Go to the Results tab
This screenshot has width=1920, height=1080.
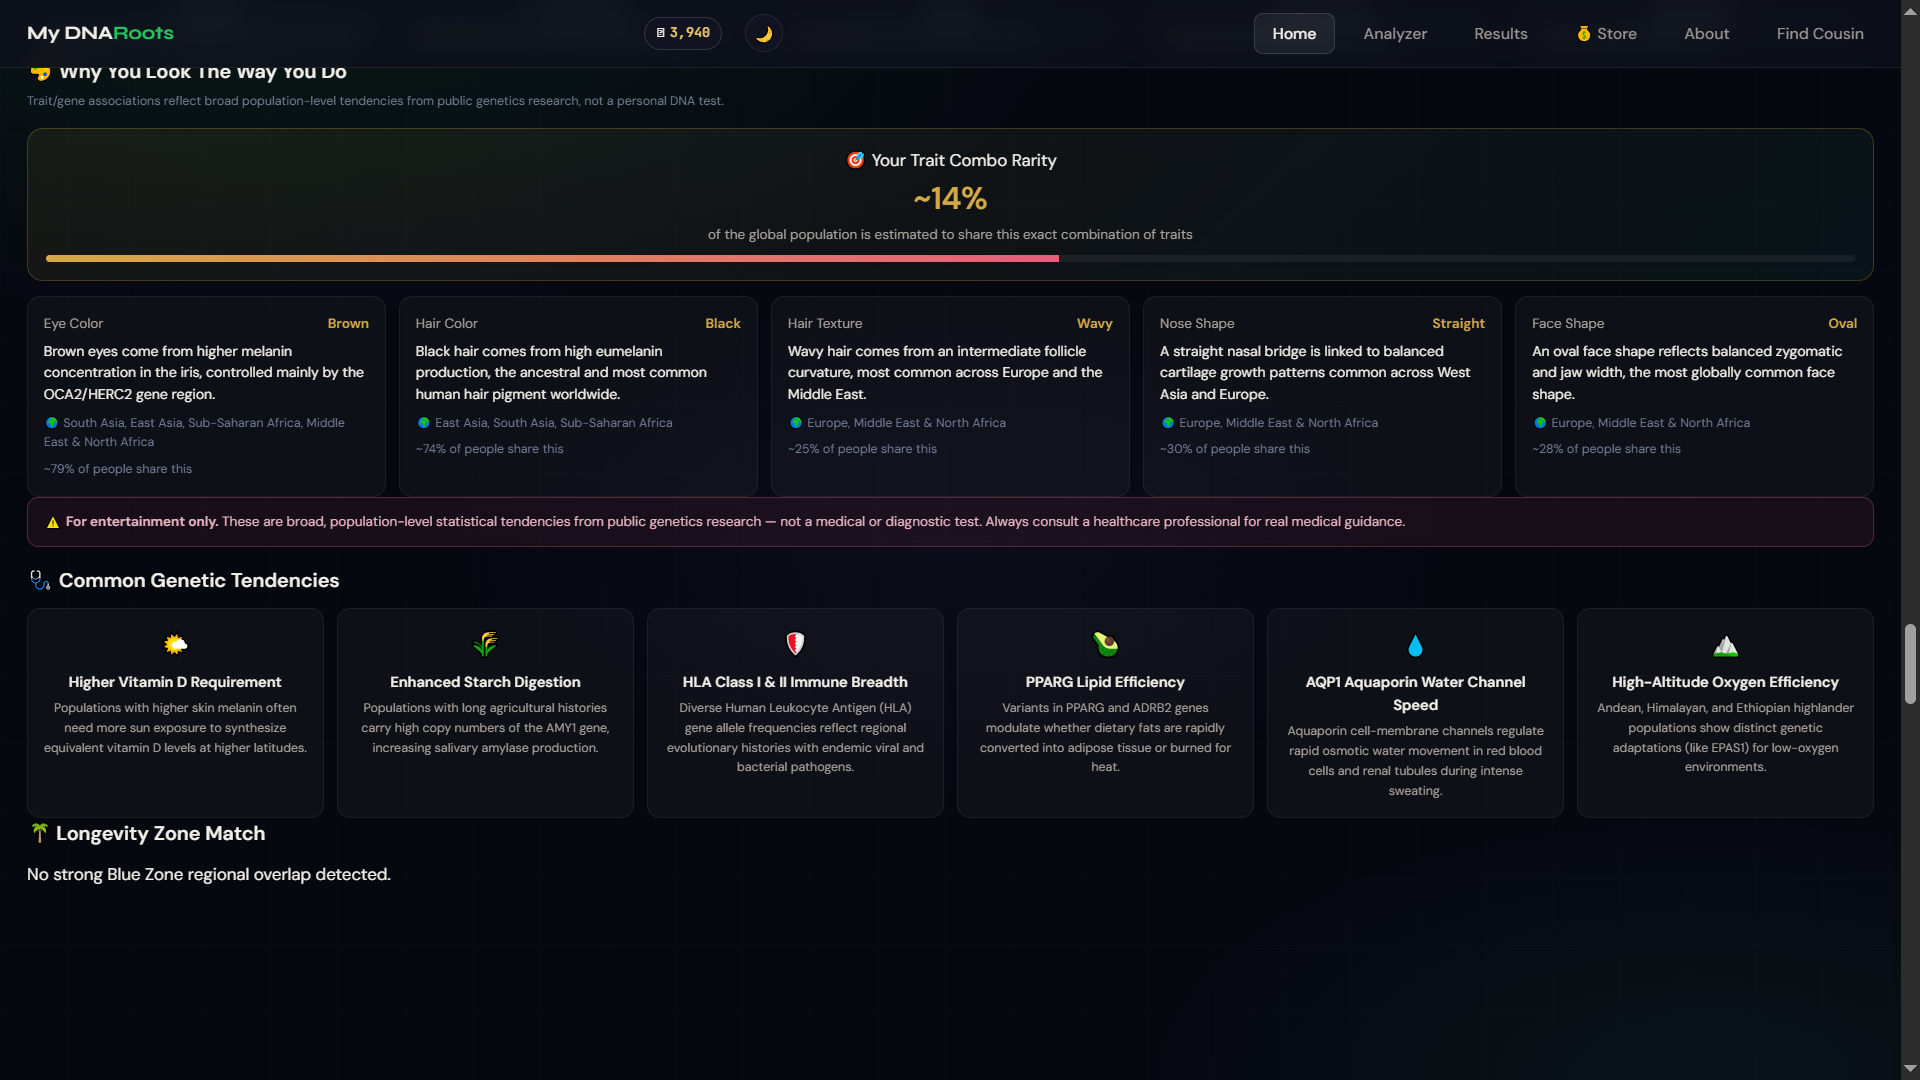[1500, 33]
